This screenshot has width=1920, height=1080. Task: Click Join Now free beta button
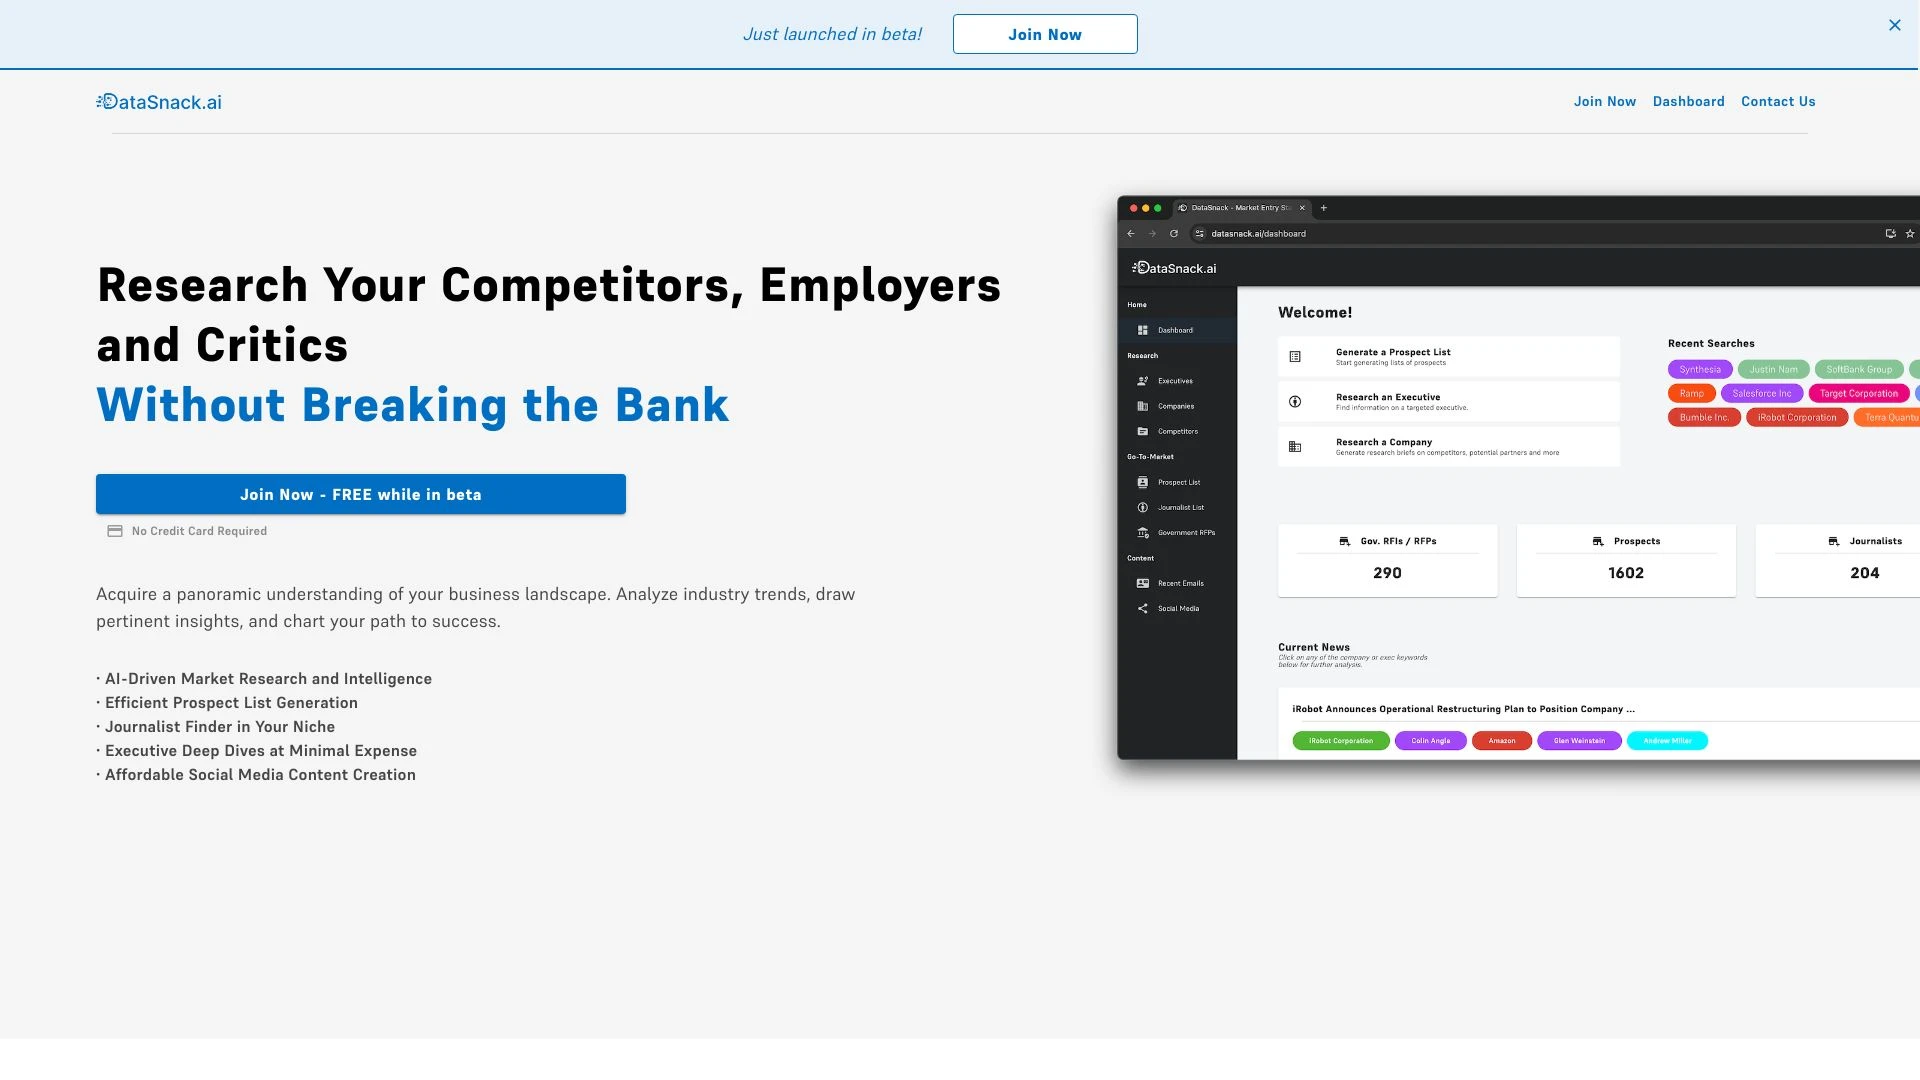coord(360,493)
